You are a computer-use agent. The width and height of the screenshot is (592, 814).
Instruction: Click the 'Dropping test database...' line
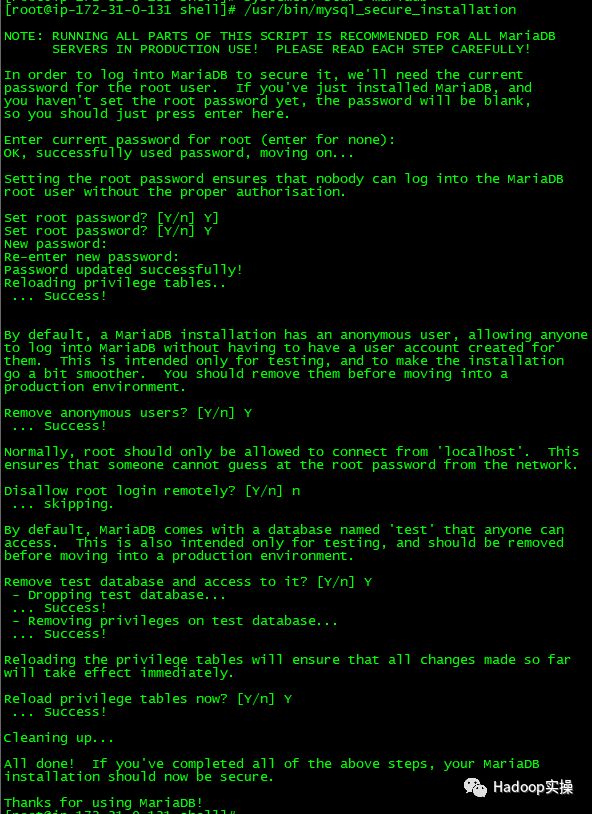(119, 595)
